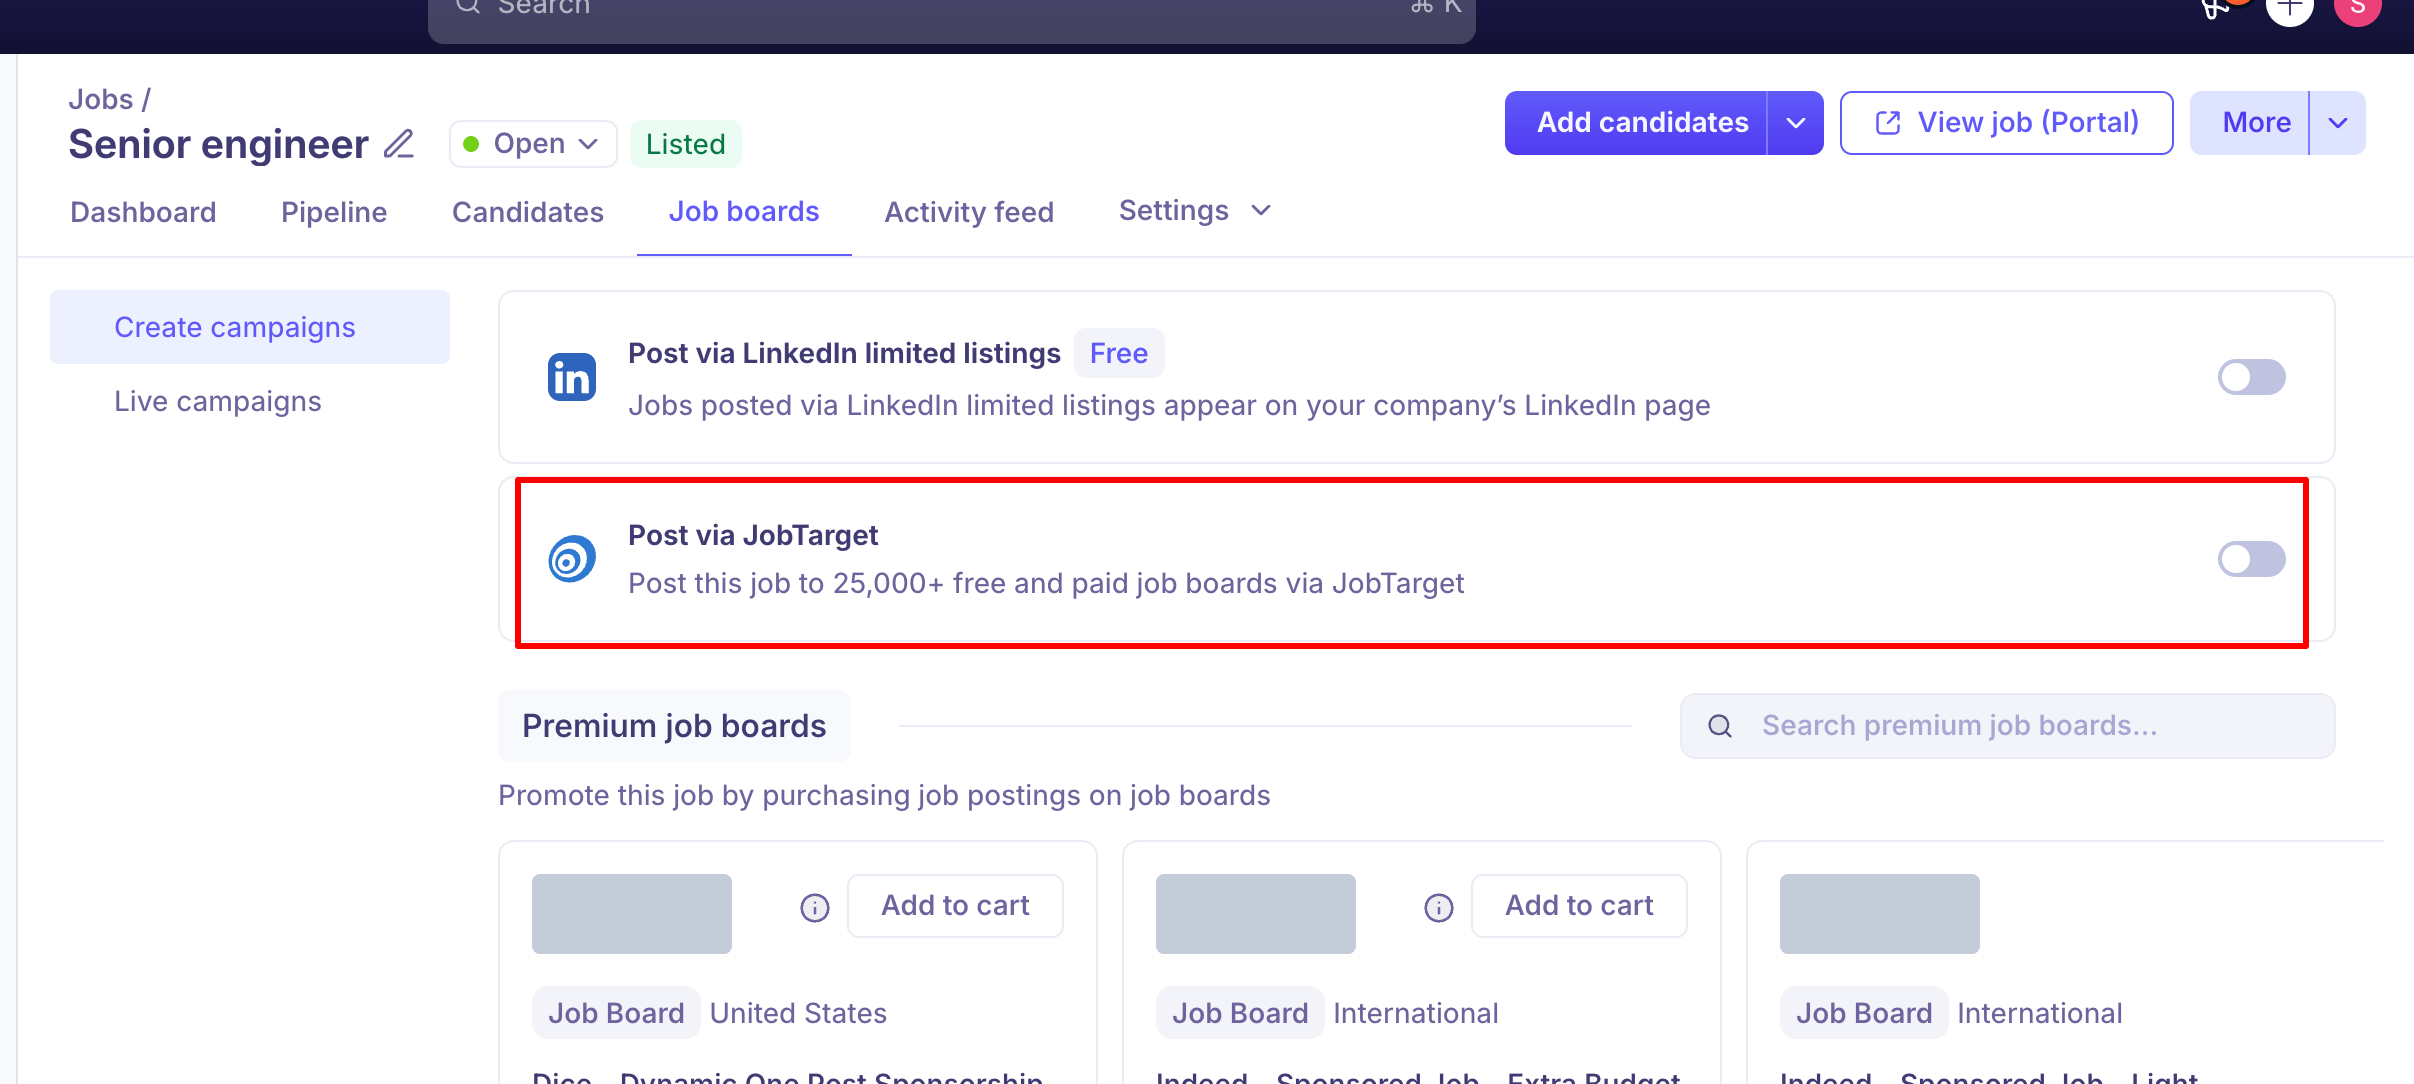Open info icon on Dice job board card
Viewport: 2414px width, 1084px height.
[x=815, y=907]
